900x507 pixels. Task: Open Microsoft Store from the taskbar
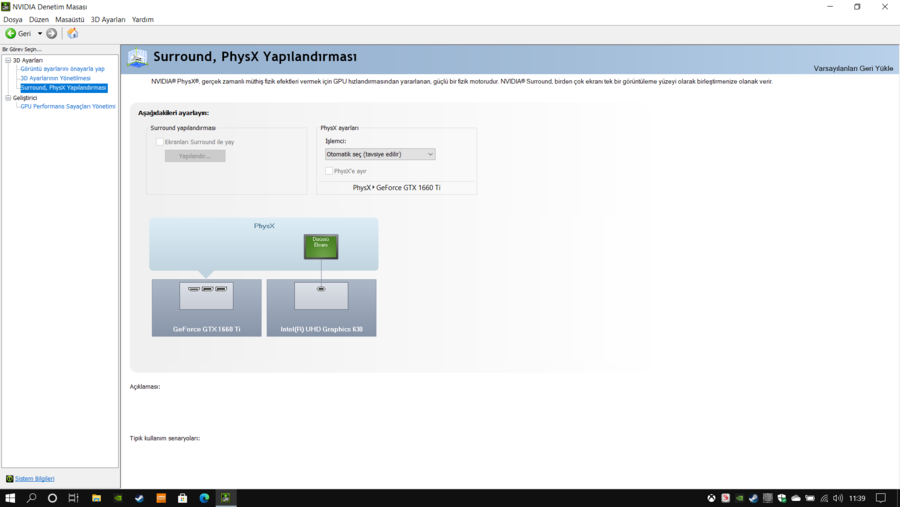[x=183, y=498]
